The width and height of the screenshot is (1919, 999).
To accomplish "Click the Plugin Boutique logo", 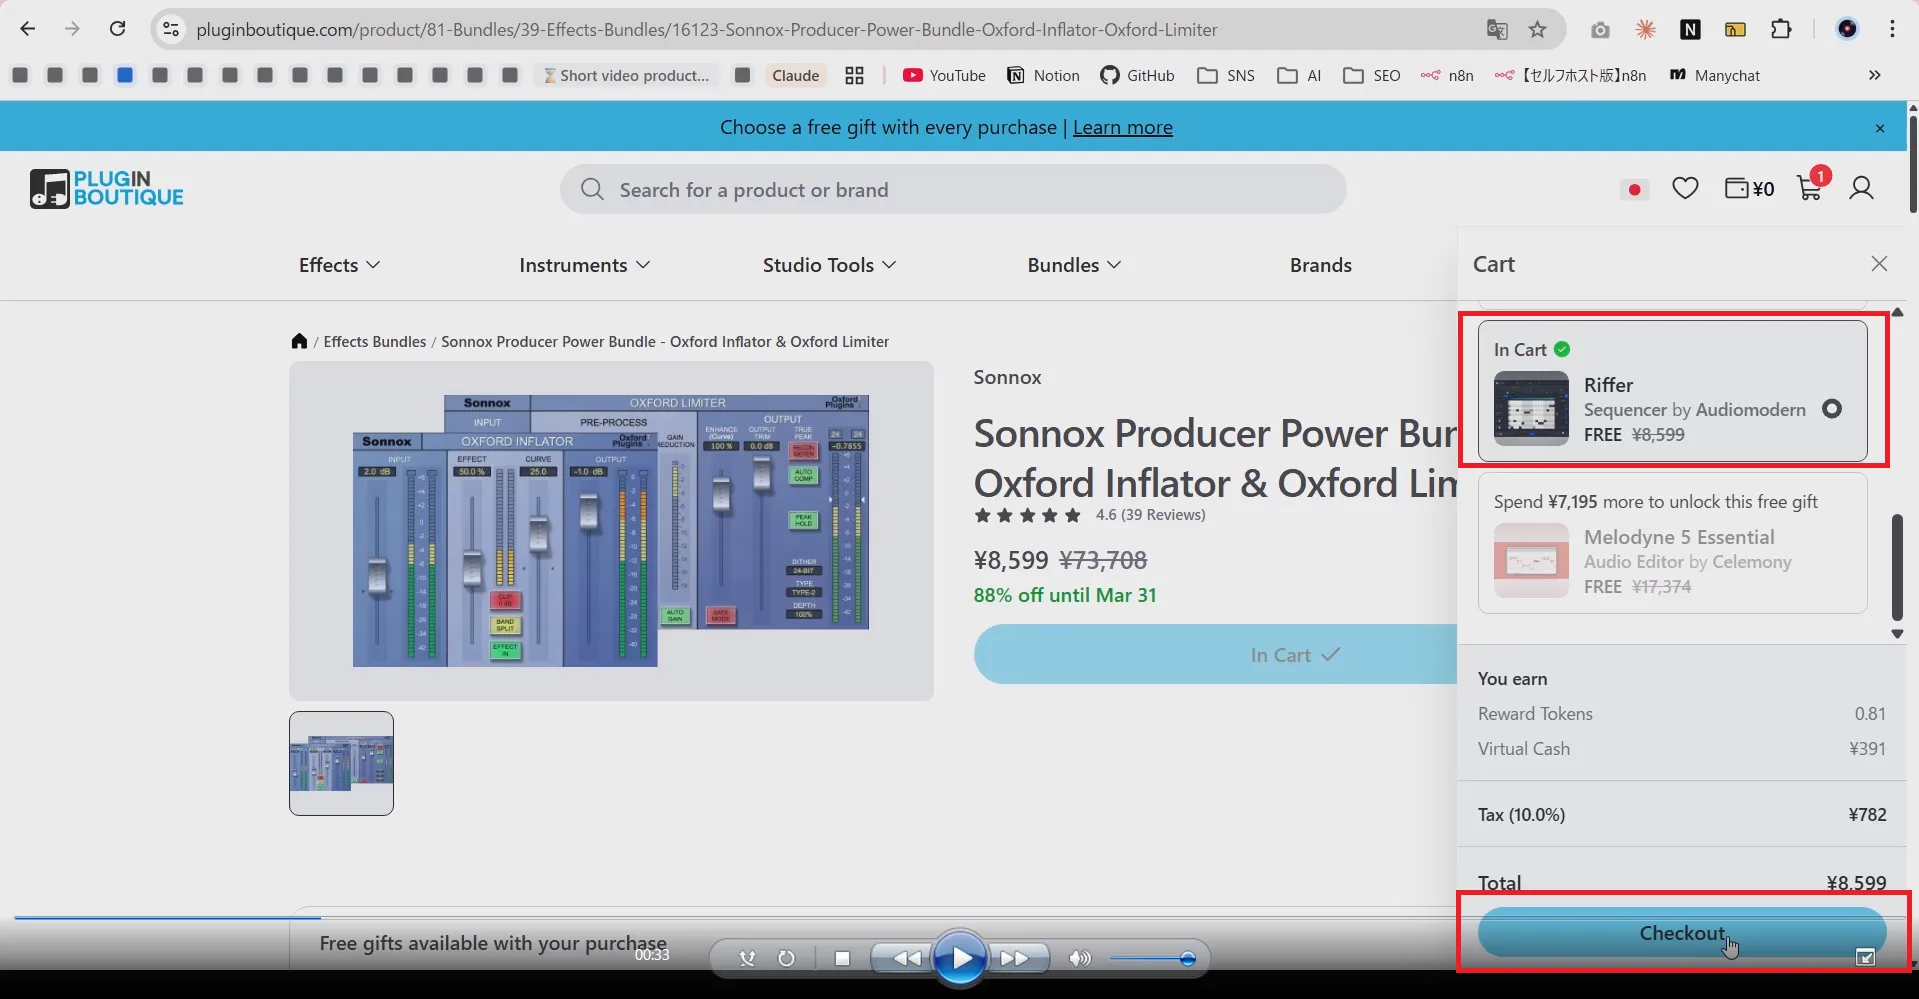I will [106, 188].
